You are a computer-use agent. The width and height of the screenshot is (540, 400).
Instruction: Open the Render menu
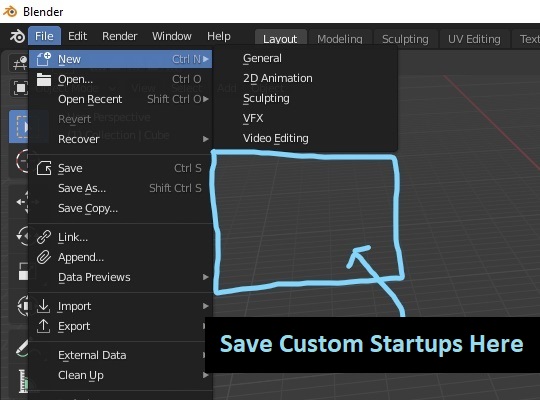120,36
